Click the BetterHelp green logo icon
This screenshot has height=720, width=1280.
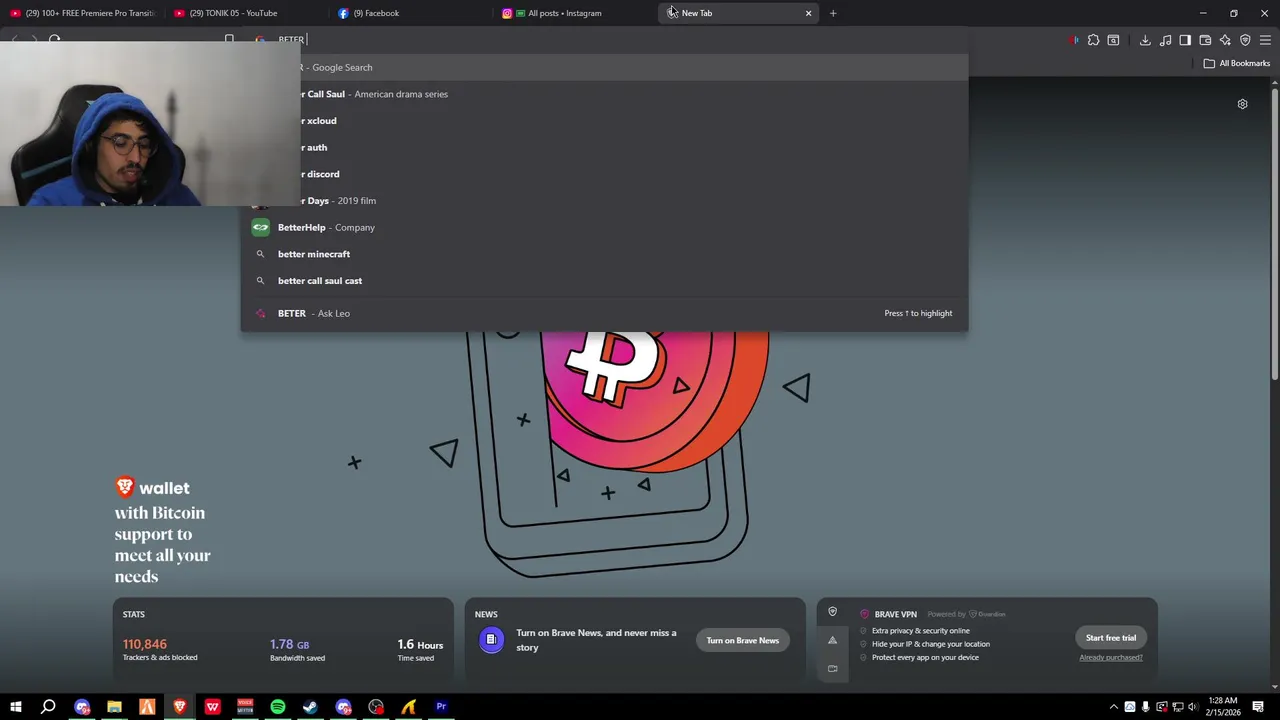260,227
